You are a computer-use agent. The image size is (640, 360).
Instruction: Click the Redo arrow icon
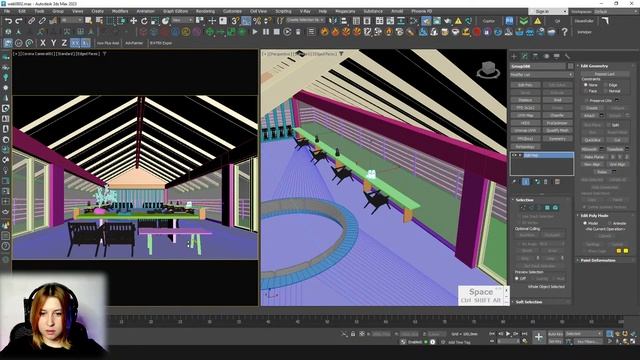click(19, 21)
